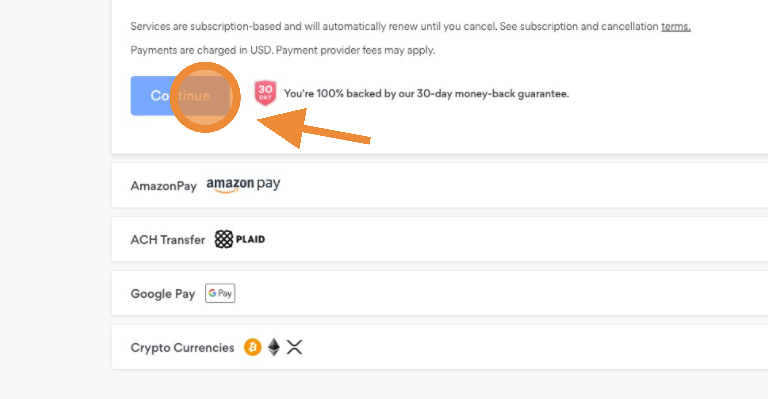Viewport: 768px width, 399px height.
Task: Click the Ethereum diamond icon
Action: (274, 347)
